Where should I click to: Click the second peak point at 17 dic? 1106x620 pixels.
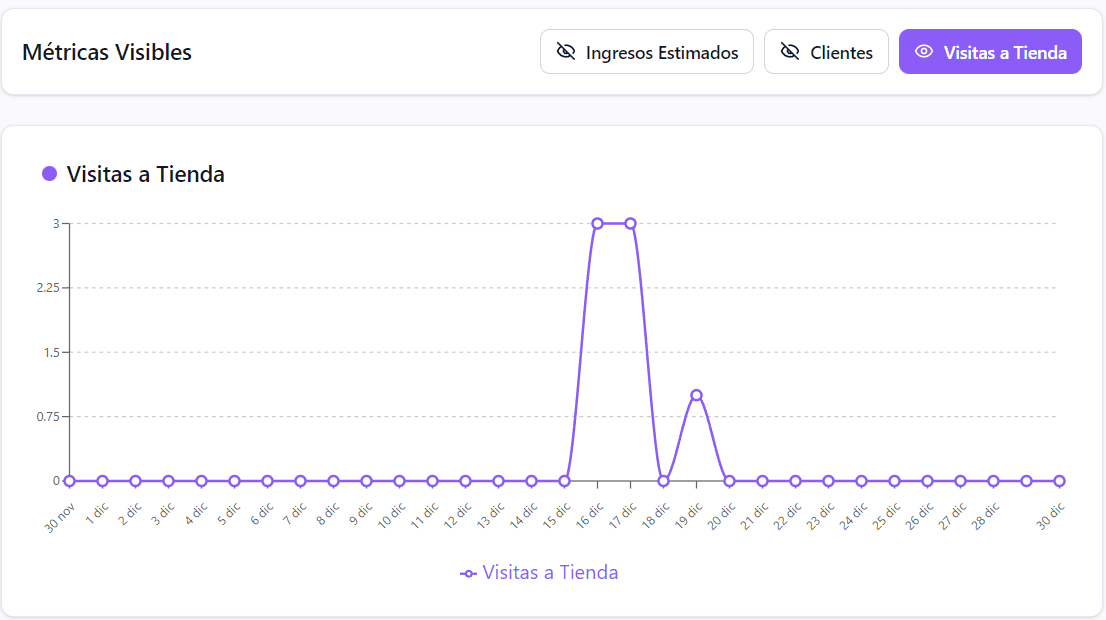click(631, 222)
